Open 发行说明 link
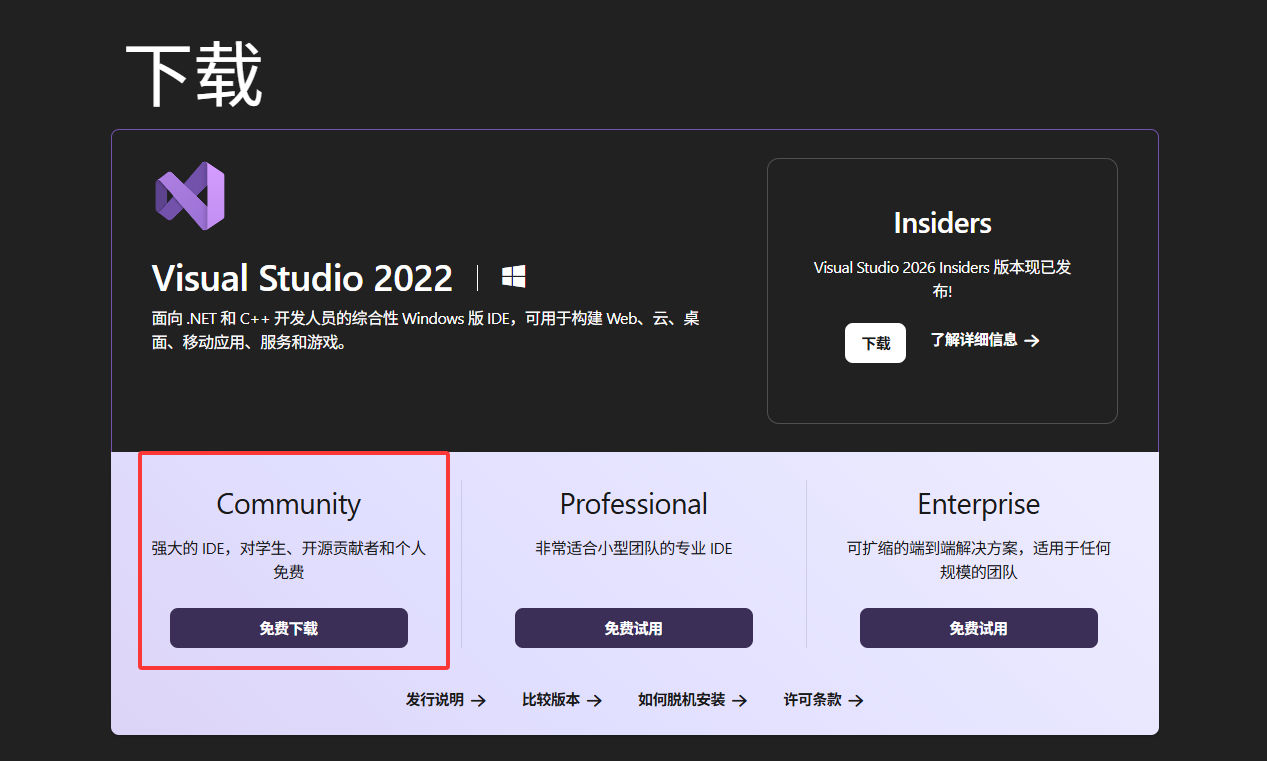The width and height of the screenshot is (1267, 761). (446, 700)
